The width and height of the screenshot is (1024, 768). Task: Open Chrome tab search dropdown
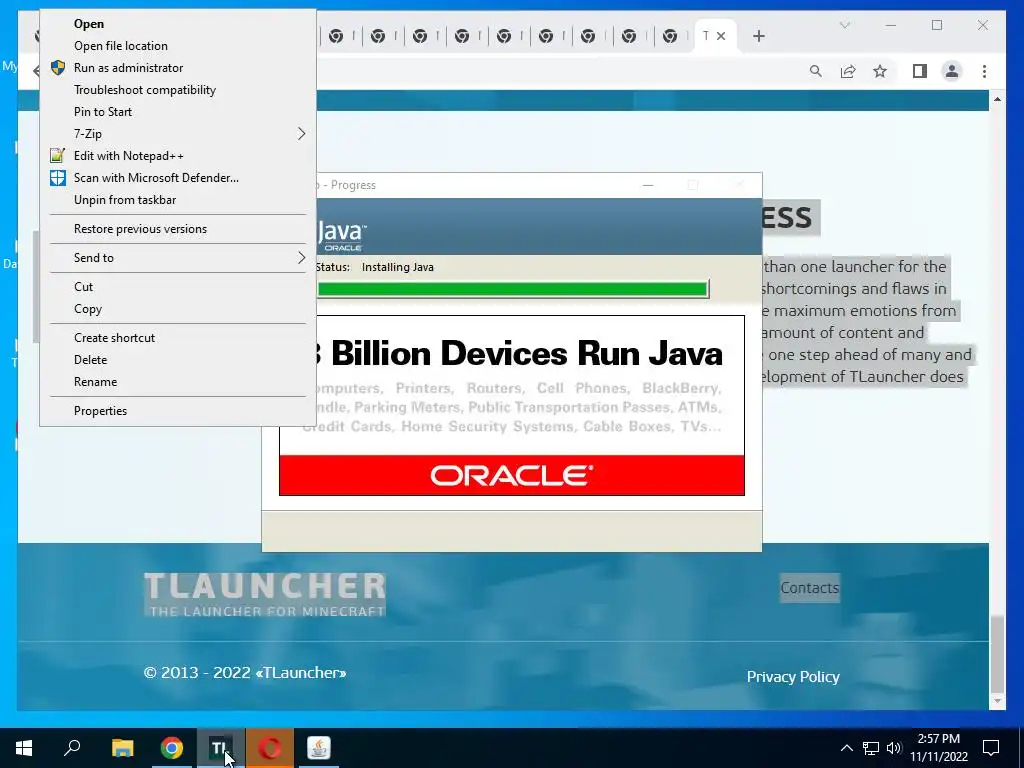(844, 25)
